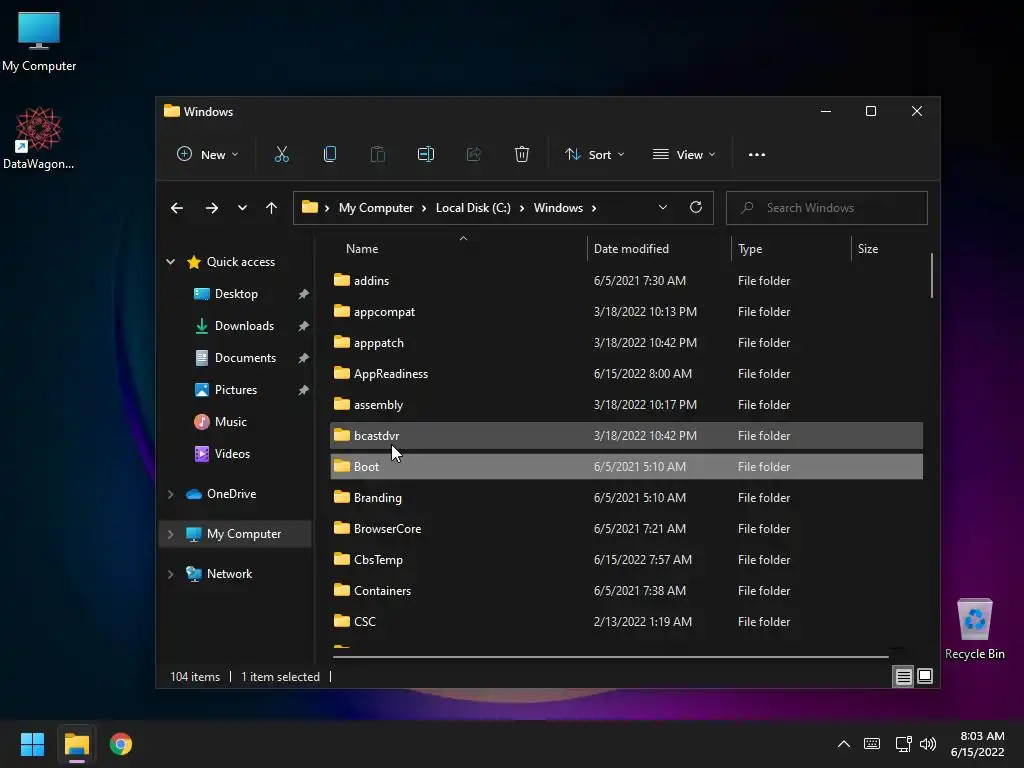
Task: Expand the My Computer tree node
Action: click(170, 534)
